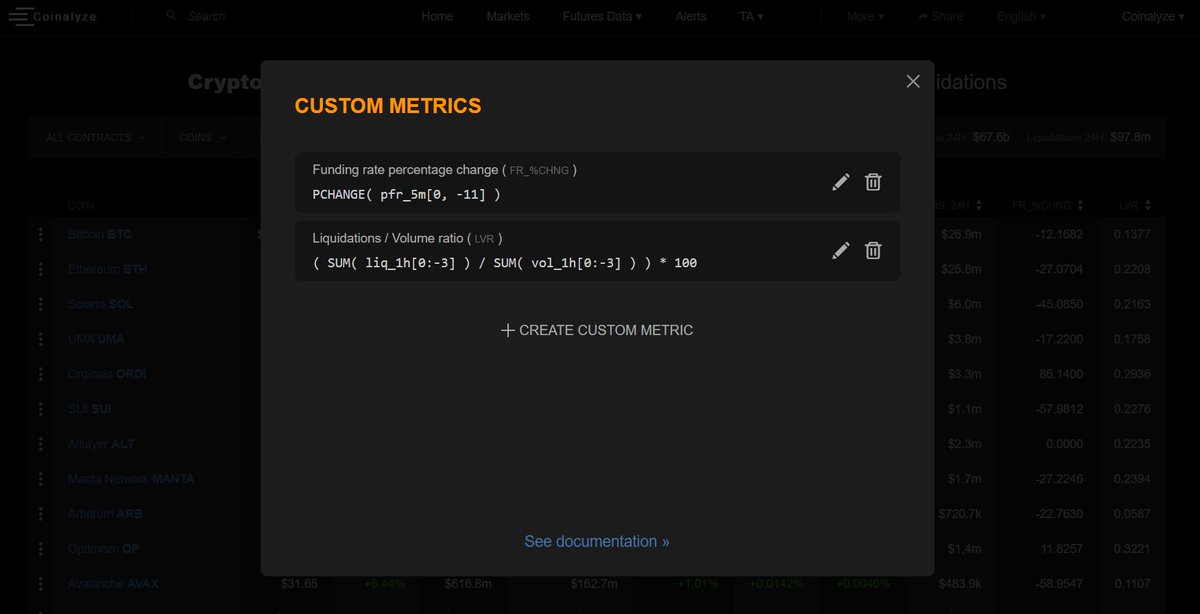The width and height of the screenshot is (1200, 614).
Task: Sort by the LVR column header
Action: tap(1136, 205)
